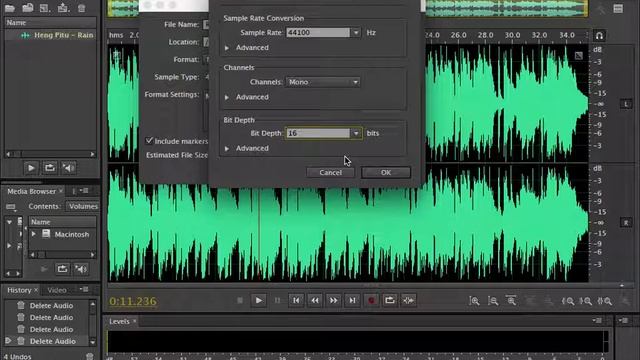The image size is (640, 360).
Task: Click Zoom Out Amplitude icon
Action: coord(493,301)
